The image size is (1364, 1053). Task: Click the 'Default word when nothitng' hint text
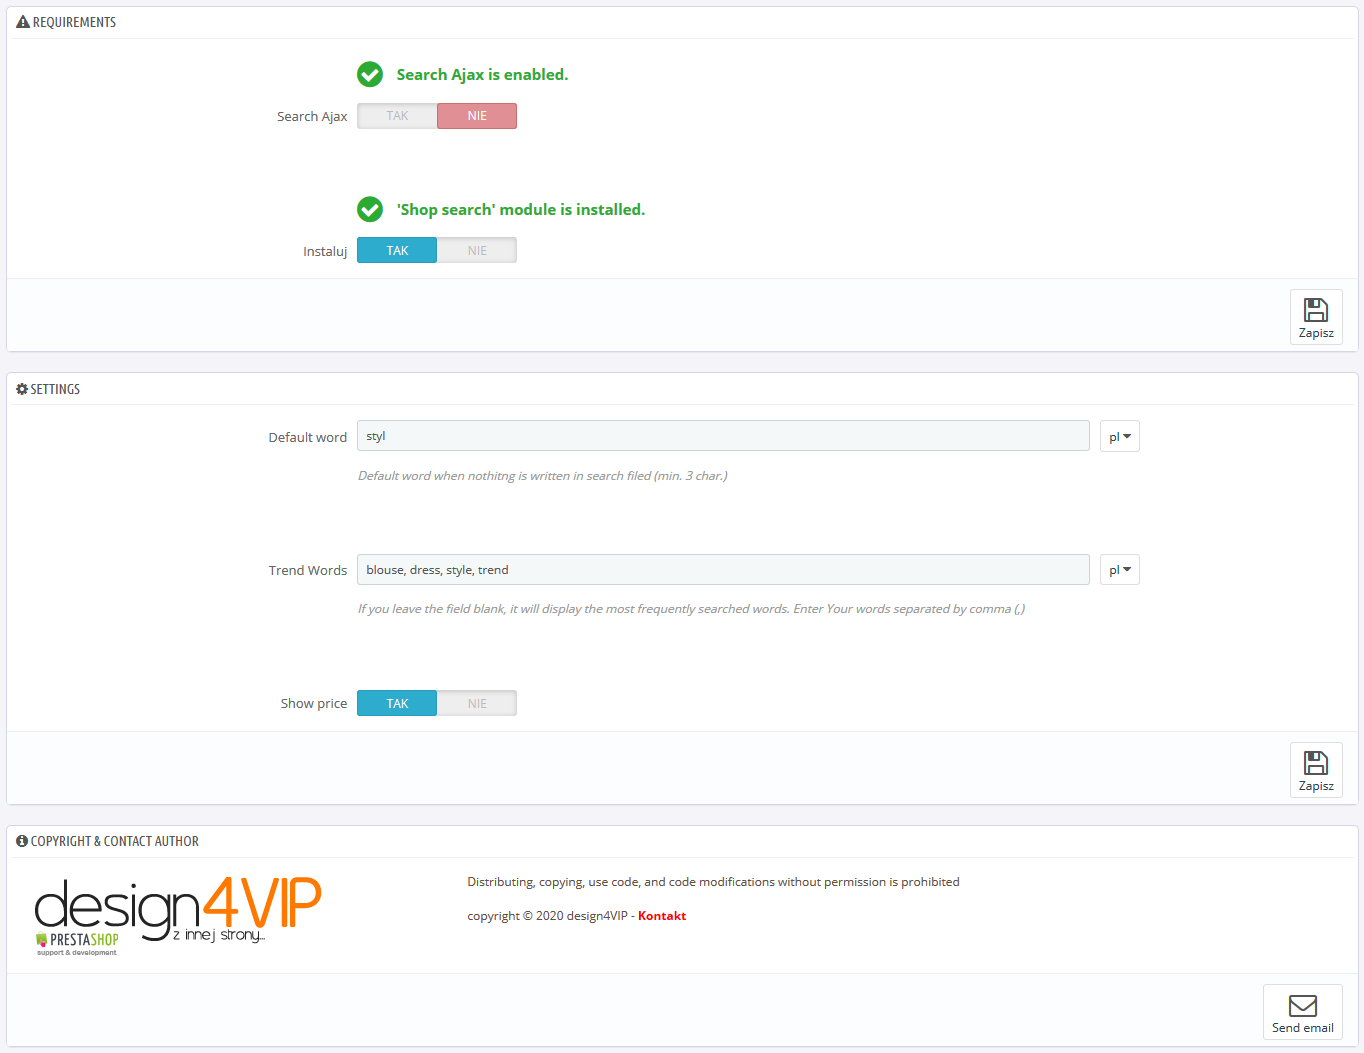pos(543,476)
